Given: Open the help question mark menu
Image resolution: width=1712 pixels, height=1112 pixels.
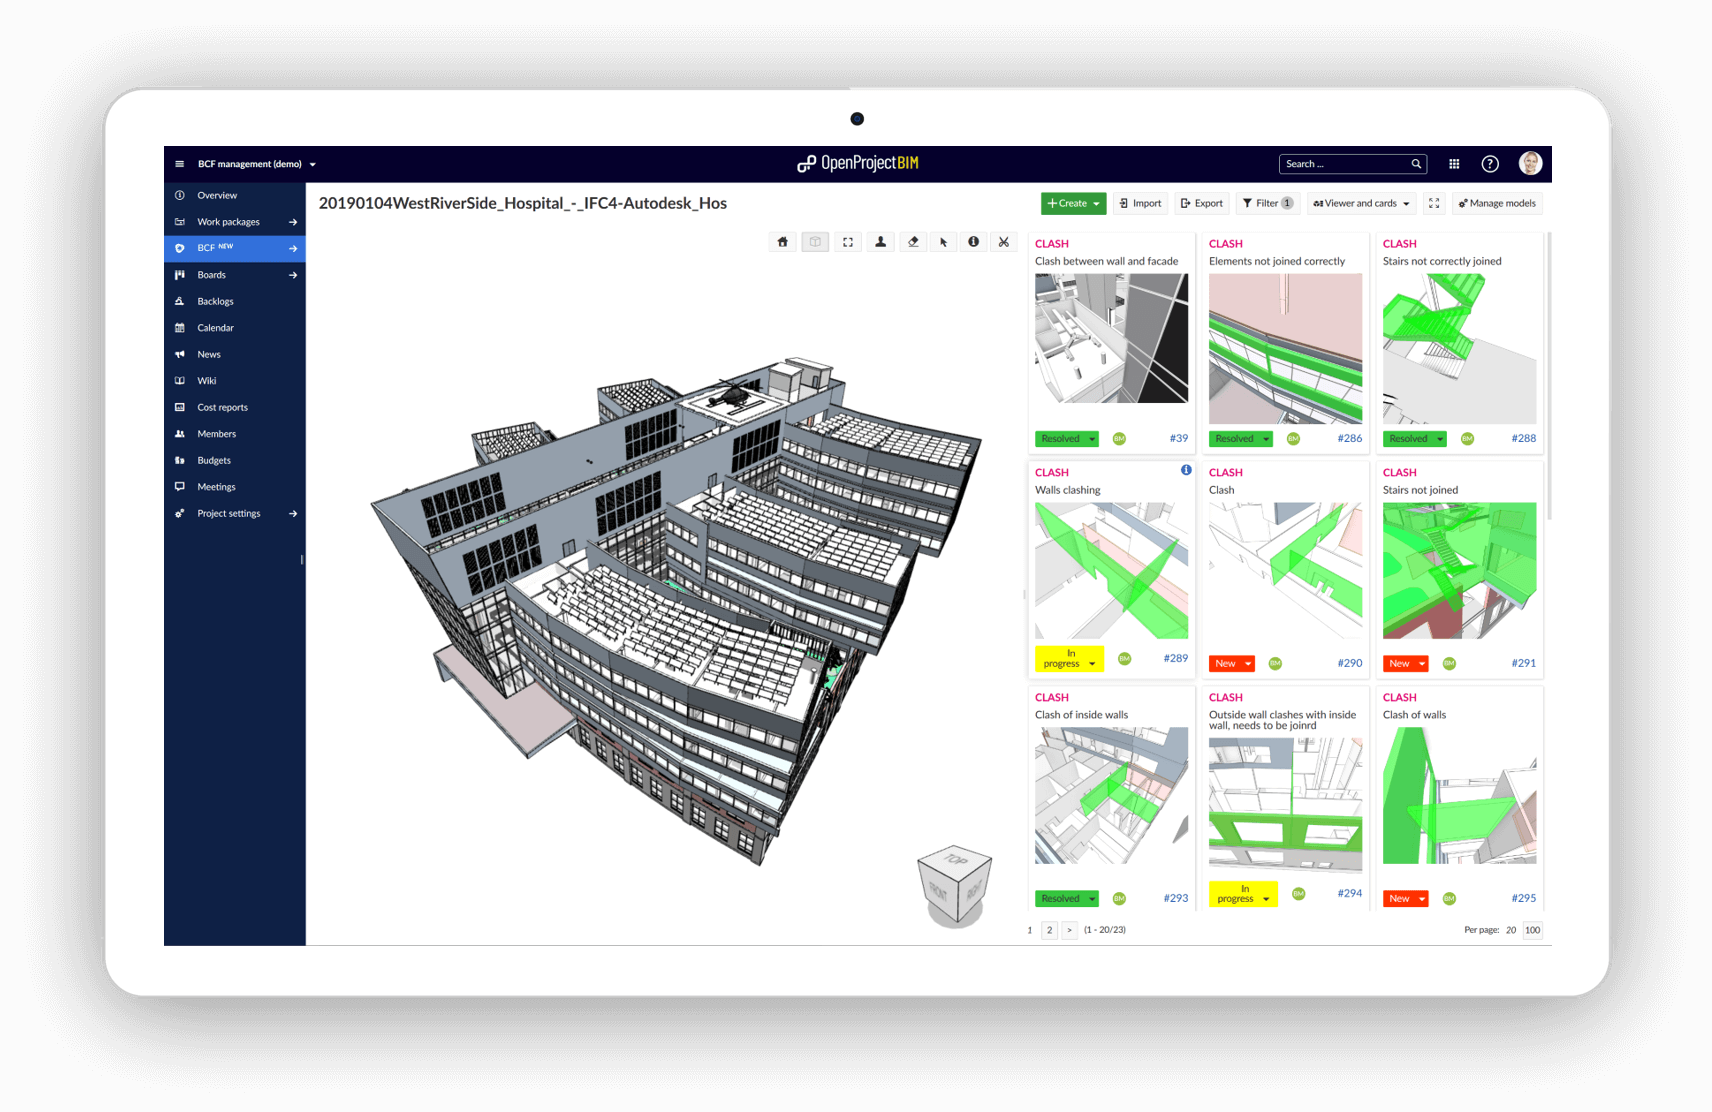Looking at the screenshot, I should pos(1489,164).
